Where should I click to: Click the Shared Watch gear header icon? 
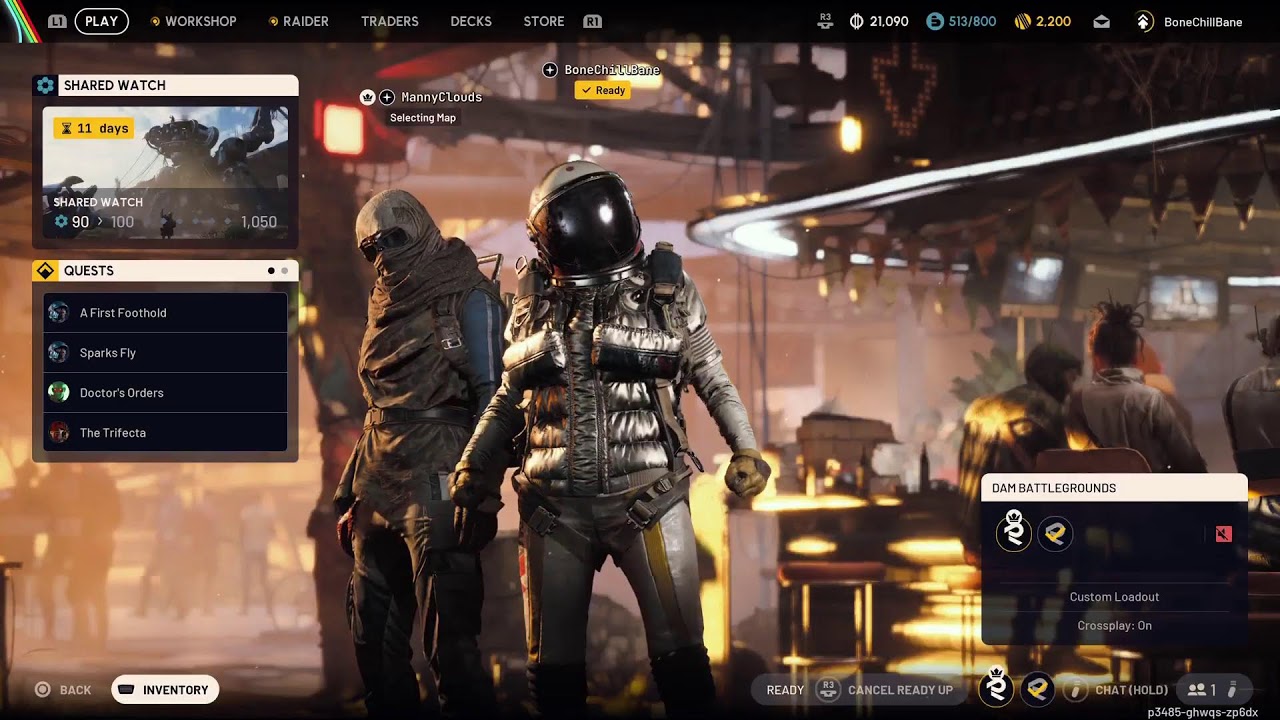point(45,85)
